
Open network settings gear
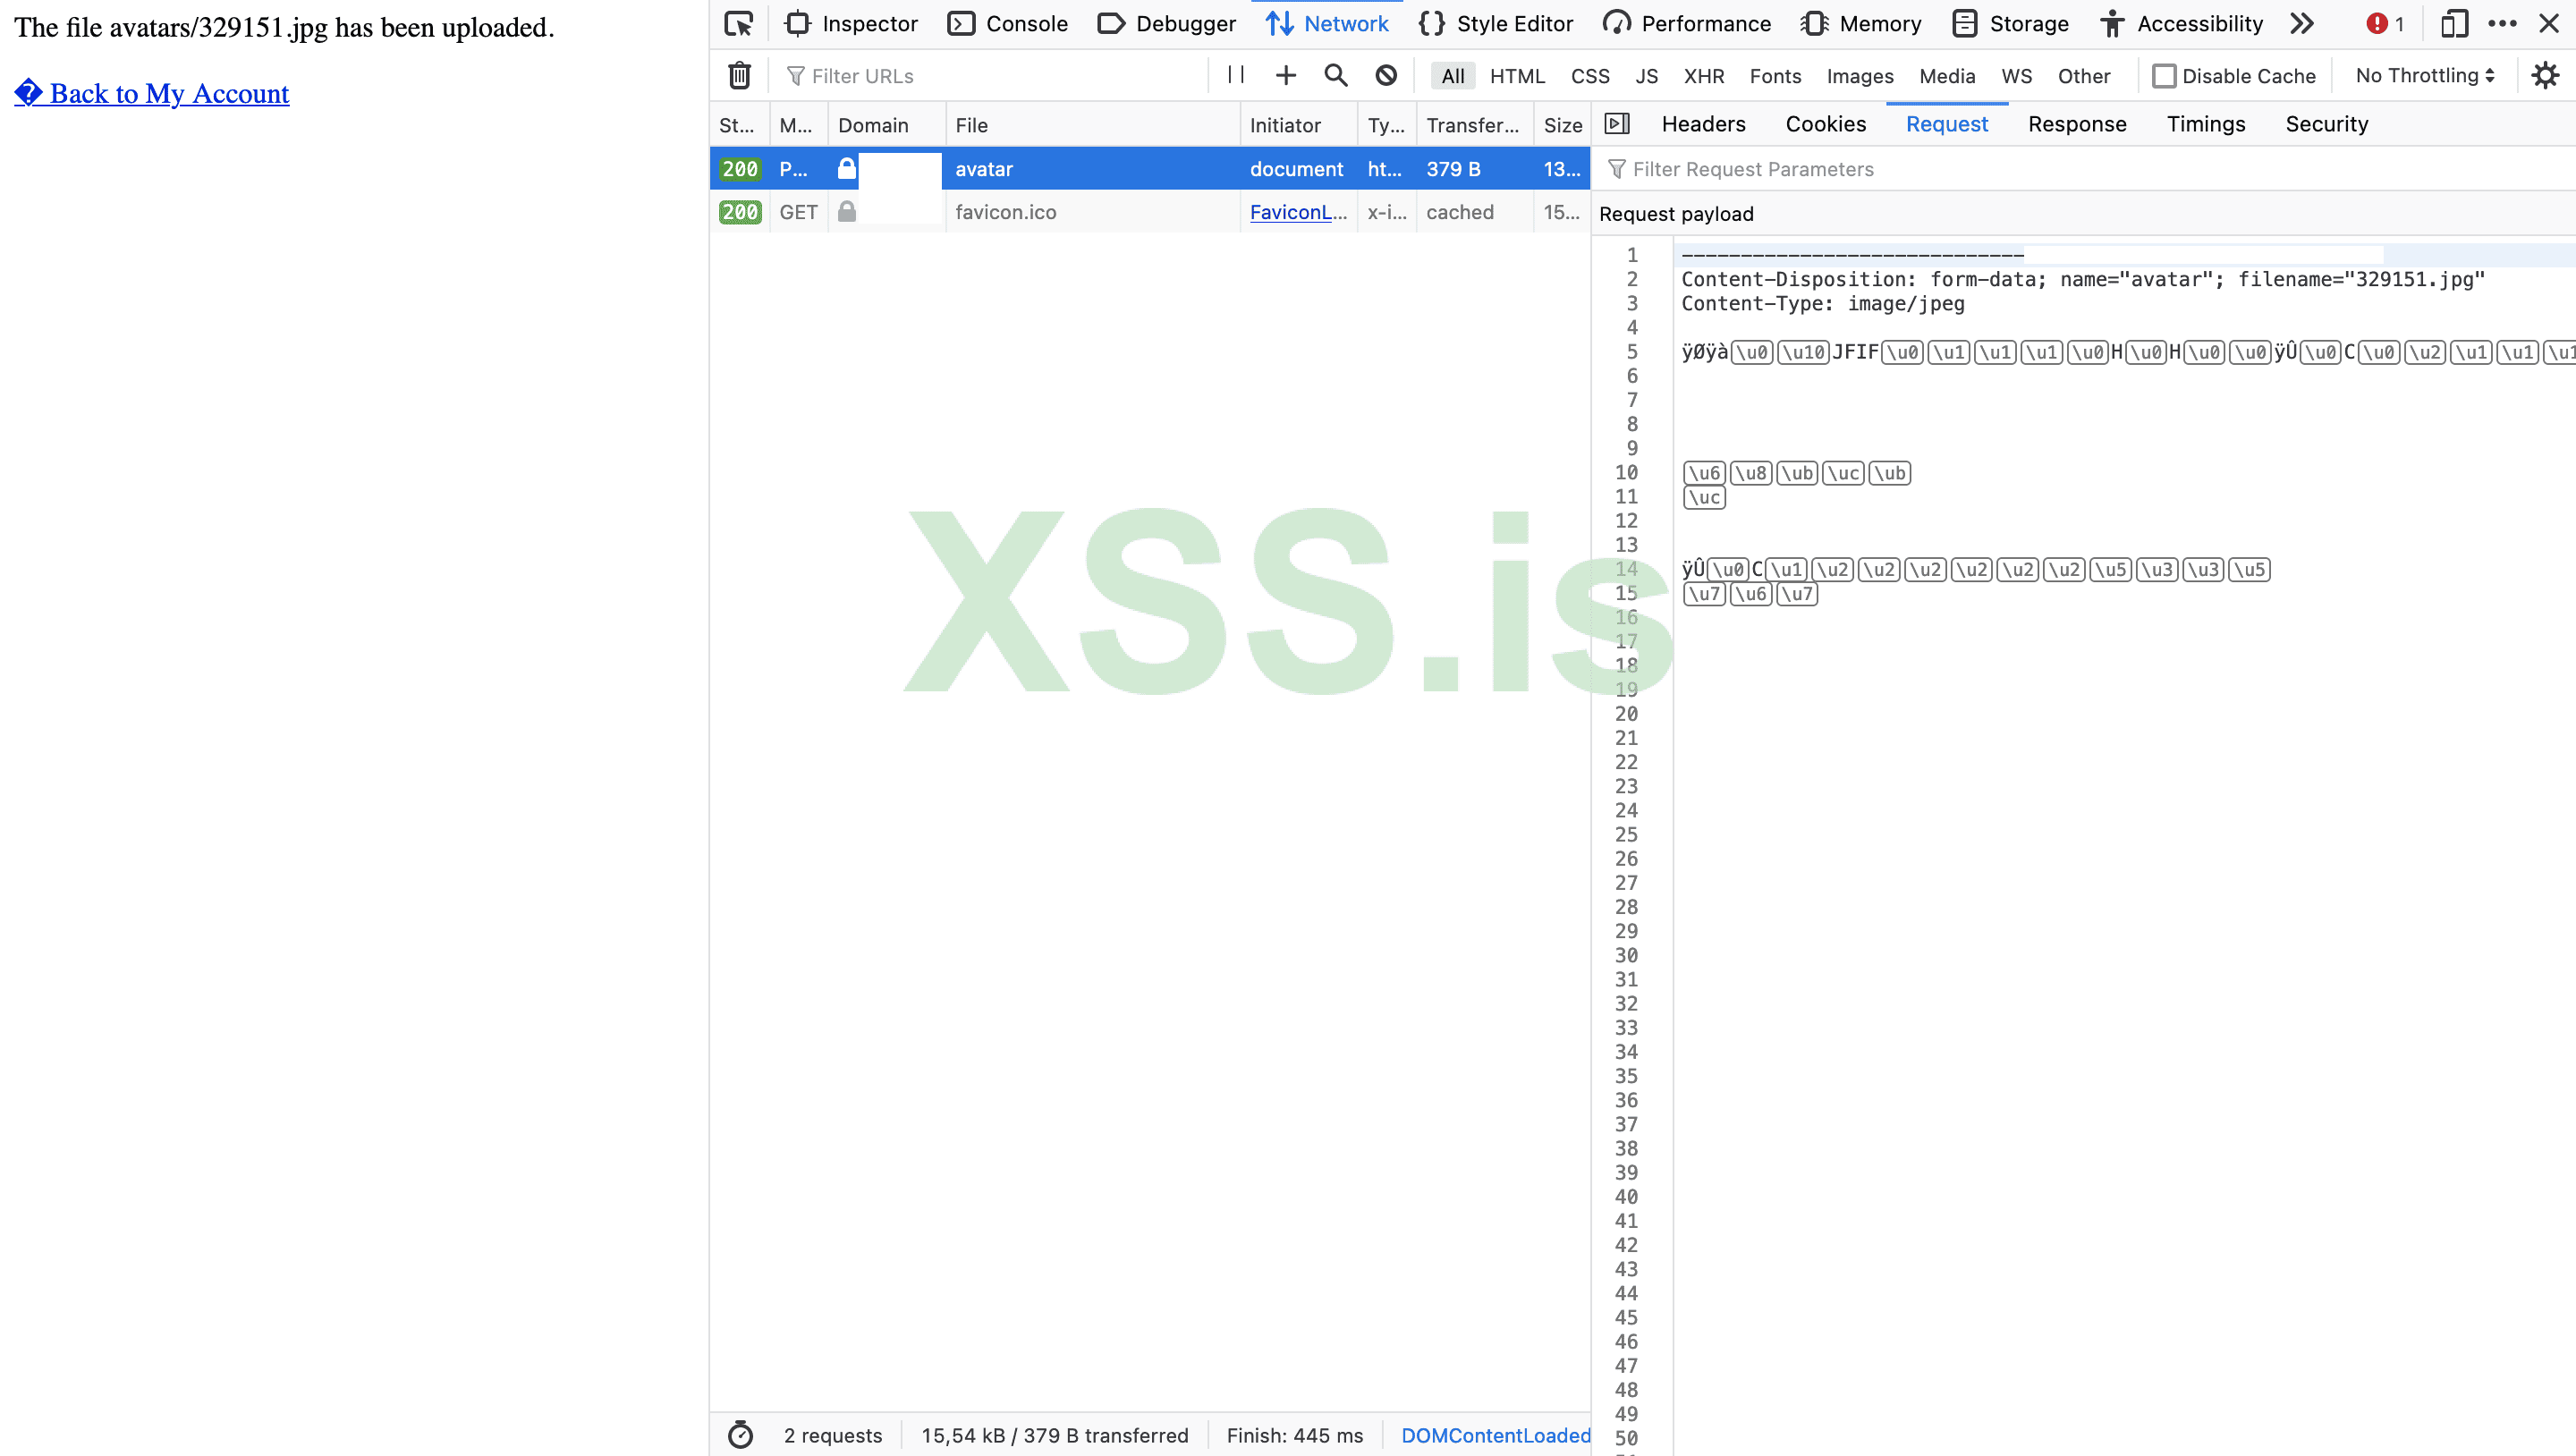click(2545, 75)
